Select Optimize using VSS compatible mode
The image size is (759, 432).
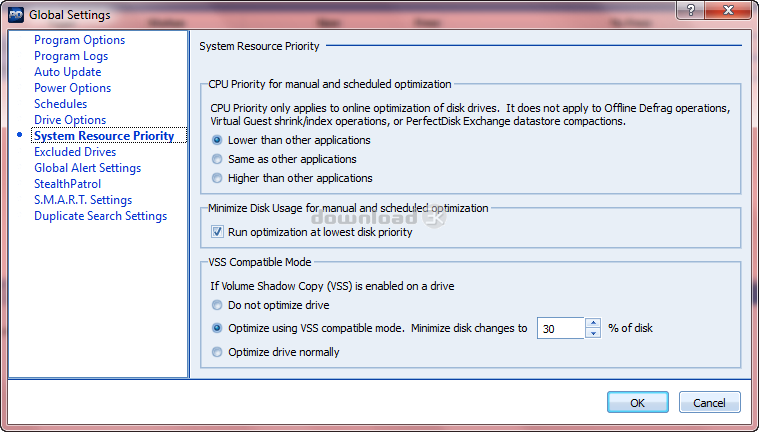[217, 328]
